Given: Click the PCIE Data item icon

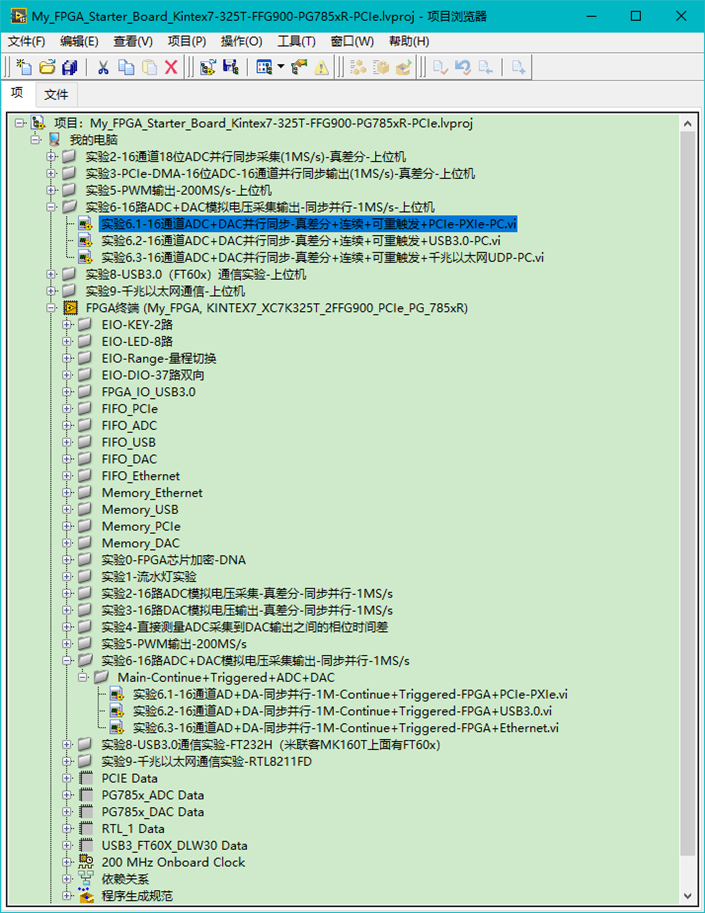Looking at the screenshot, I should click(x=86, y=778).
